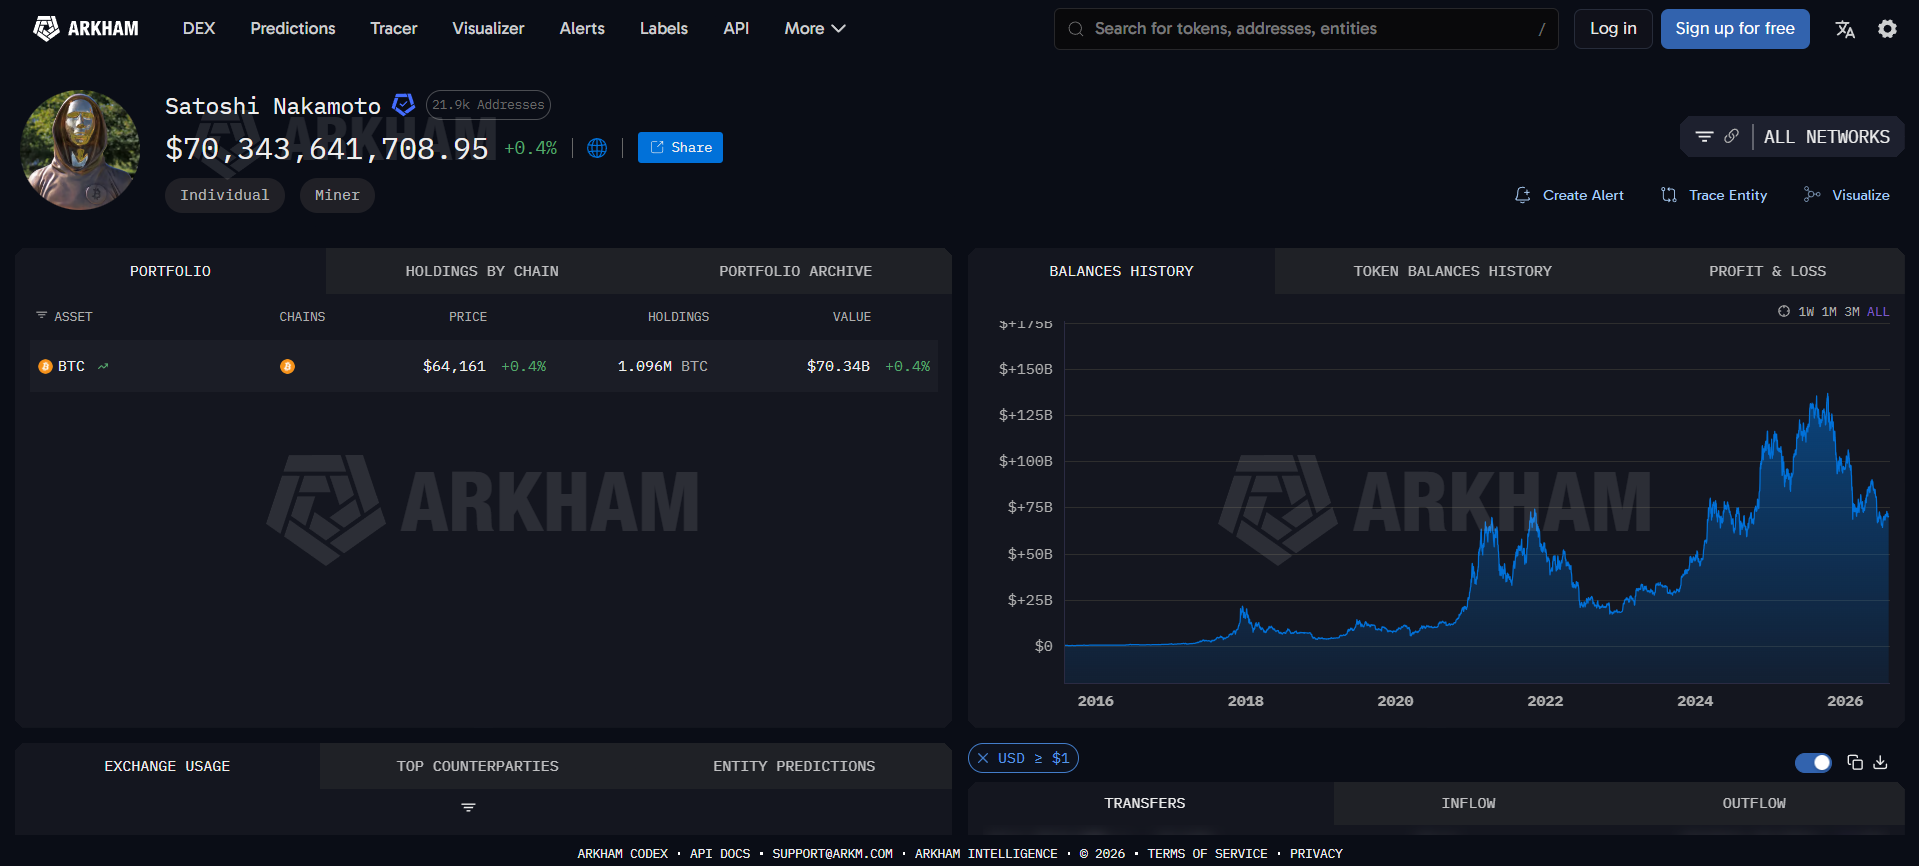Switch to the Holdings By Chain tab
The width and height of the screenshot is (1919, 866).
pyautogui.click(x=482, y=271)
